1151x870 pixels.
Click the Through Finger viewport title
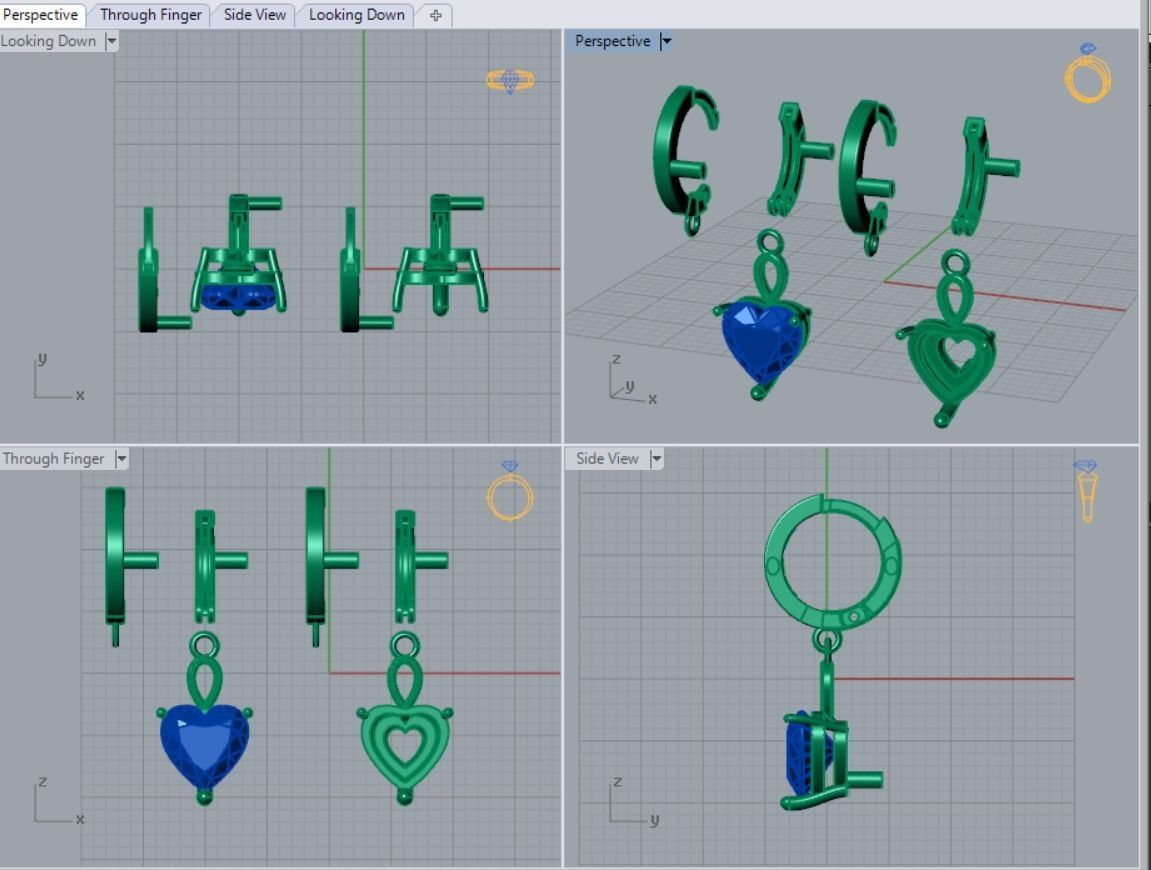pos(53,459)
